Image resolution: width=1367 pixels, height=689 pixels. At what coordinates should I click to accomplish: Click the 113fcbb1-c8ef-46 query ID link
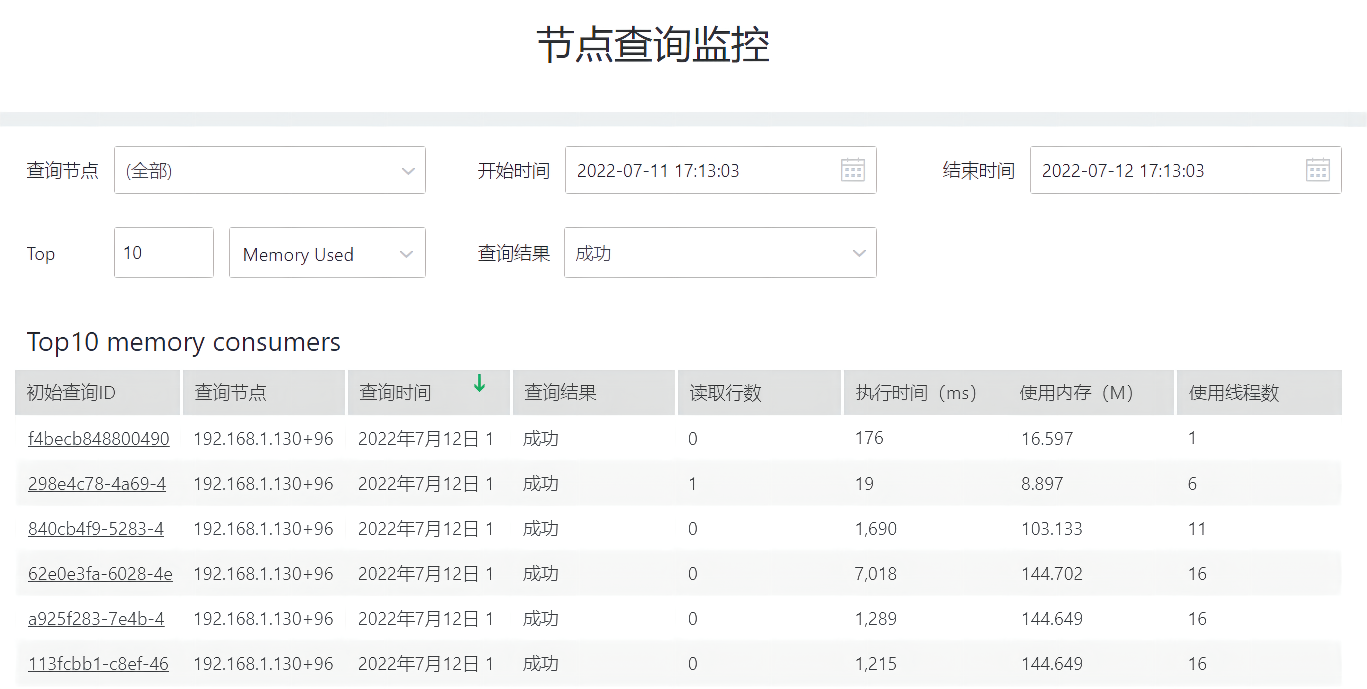click(97, 663)
